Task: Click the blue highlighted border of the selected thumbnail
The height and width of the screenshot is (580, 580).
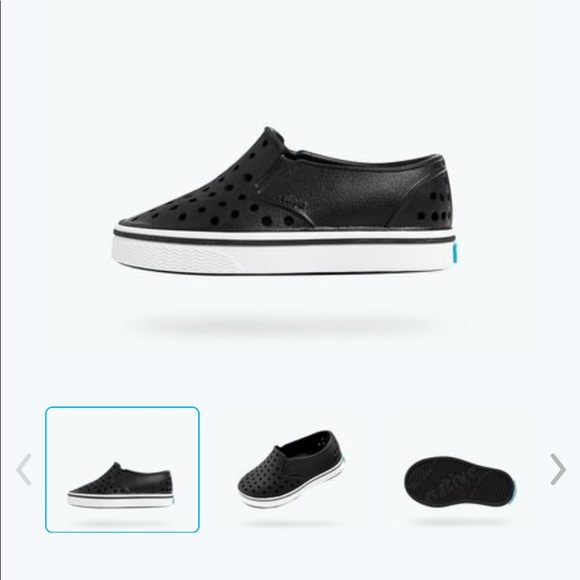Action: [x=122, y=408]
